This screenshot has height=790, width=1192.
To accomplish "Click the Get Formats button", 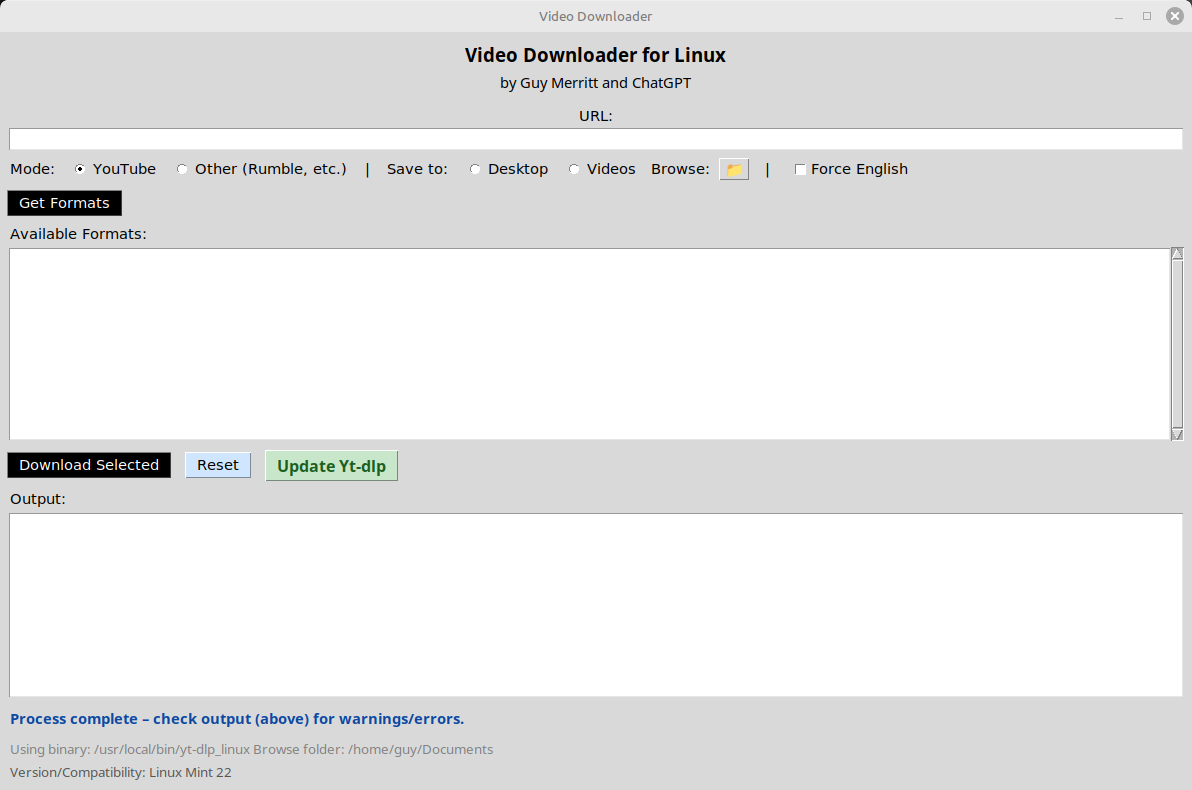I will pyautogui.click(x=65, y=203).
